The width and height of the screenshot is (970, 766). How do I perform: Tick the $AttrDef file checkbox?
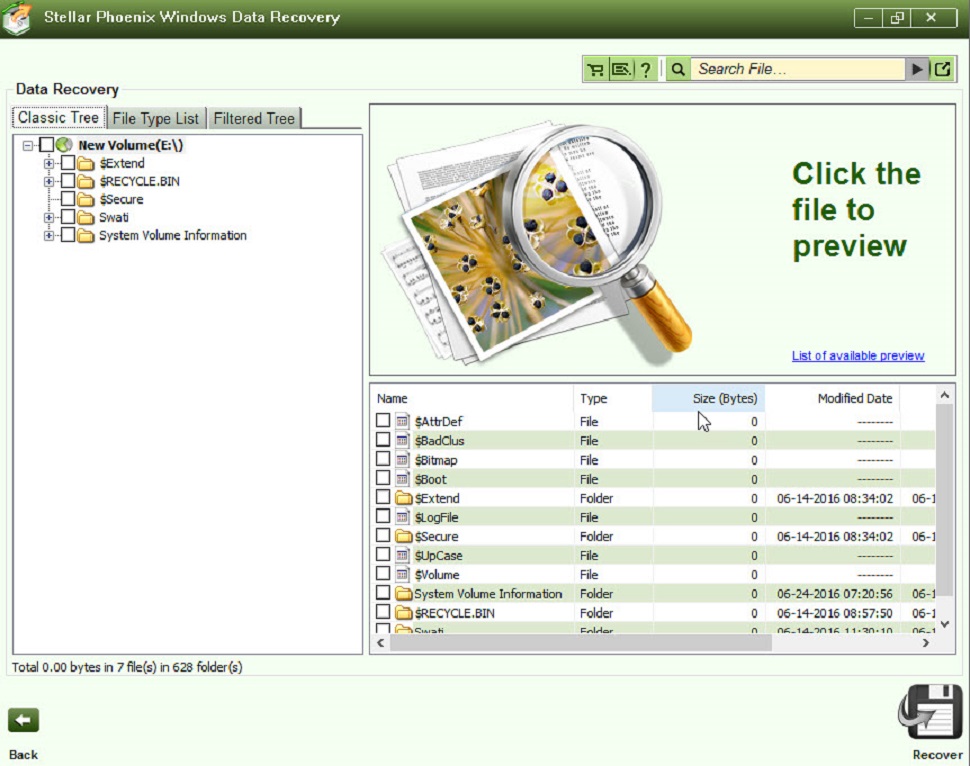383,420
